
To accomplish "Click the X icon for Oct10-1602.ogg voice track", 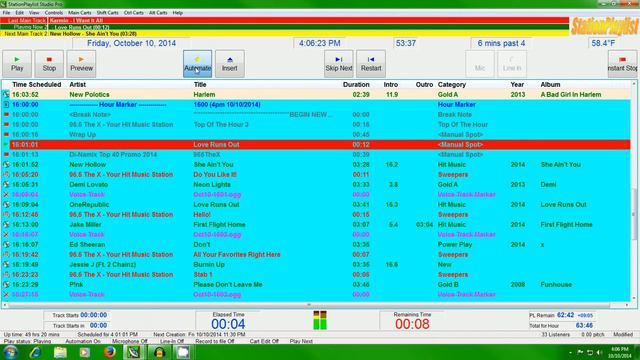I will point(6,235).
